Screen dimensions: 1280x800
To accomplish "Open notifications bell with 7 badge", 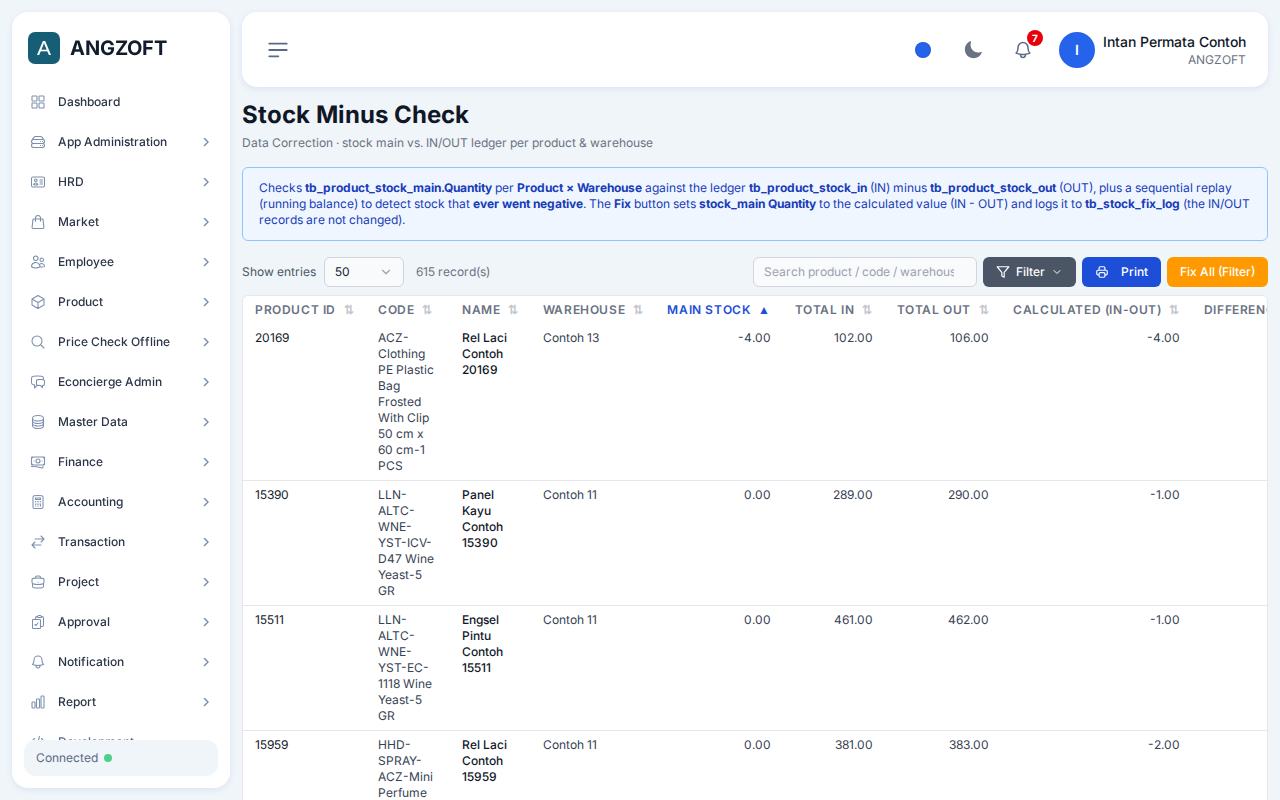I will tap(1023, 50).
